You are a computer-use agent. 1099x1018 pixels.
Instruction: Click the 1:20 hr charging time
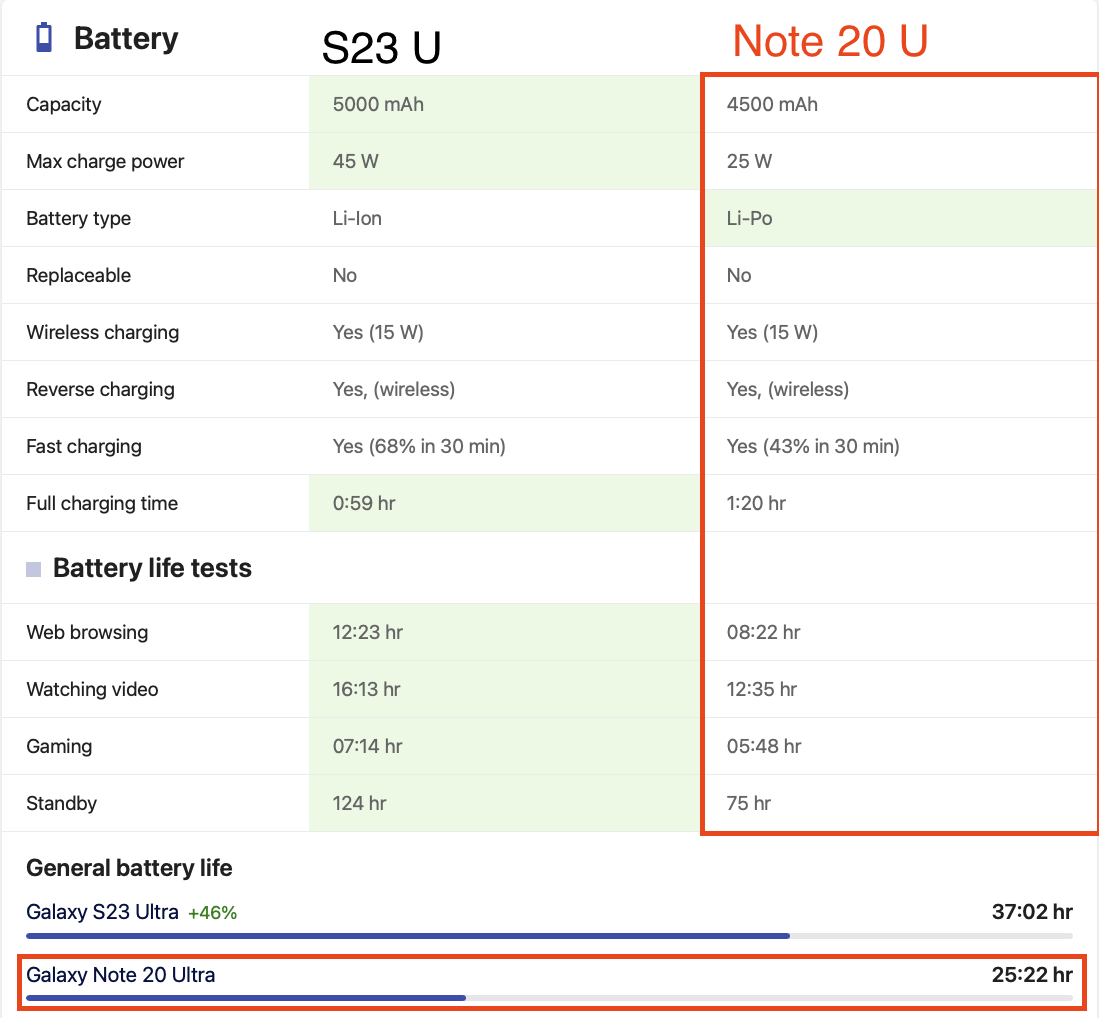[756, 503]
